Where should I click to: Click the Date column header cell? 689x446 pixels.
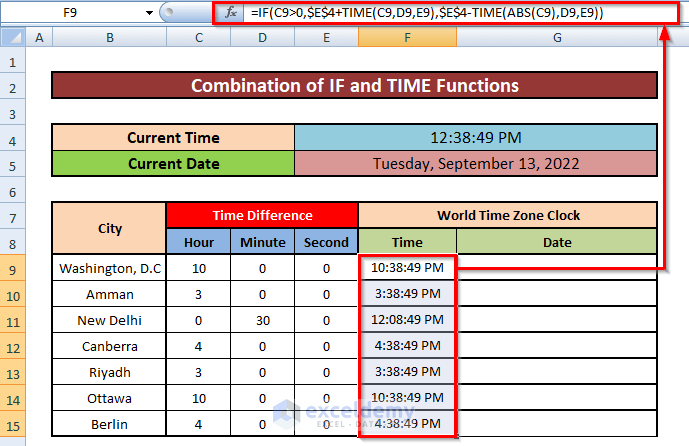556,242
